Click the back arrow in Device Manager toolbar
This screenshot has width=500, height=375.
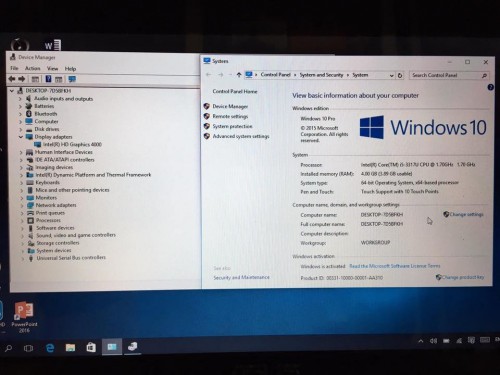point(12,79)
